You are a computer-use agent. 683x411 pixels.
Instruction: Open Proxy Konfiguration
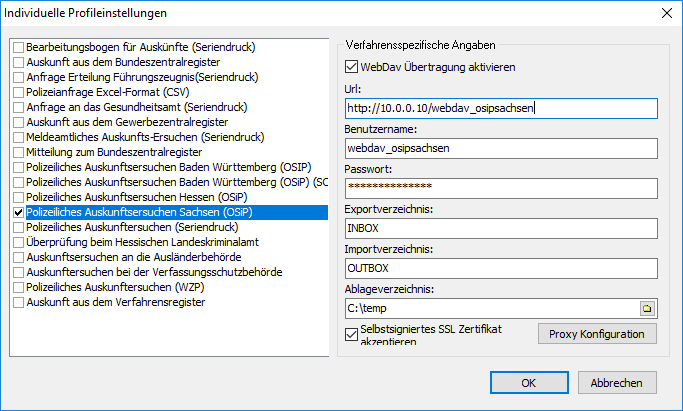pyautogui.click(x=597, y=333)
